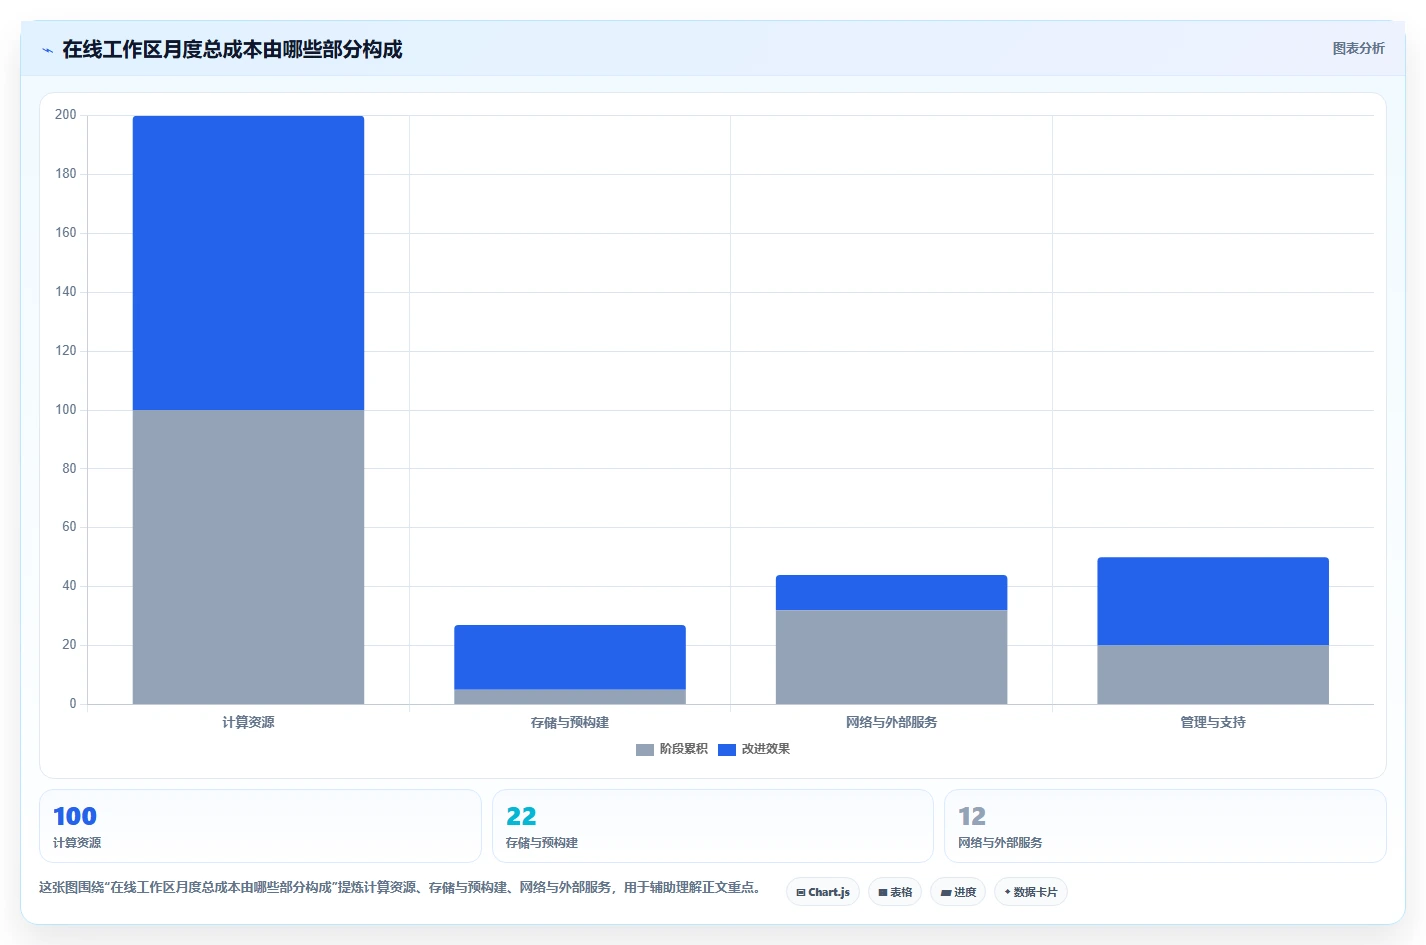This screenshot has height=945, width=1426.
Task: Click the lightning icon beside the chart title
Action: pos(47,50)
